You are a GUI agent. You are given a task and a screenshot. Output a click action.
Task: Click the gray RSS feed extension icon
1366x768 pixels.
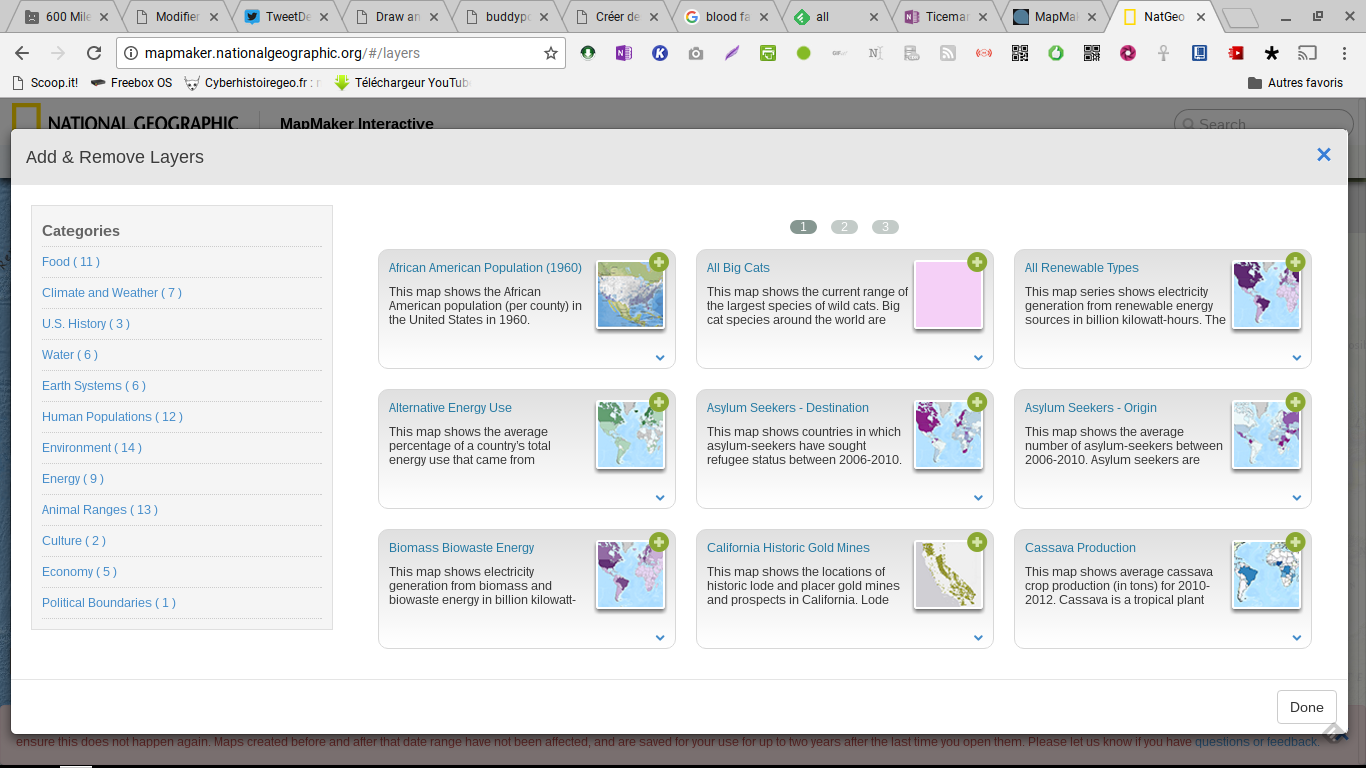pyautogui.click(x=947, y=53)
